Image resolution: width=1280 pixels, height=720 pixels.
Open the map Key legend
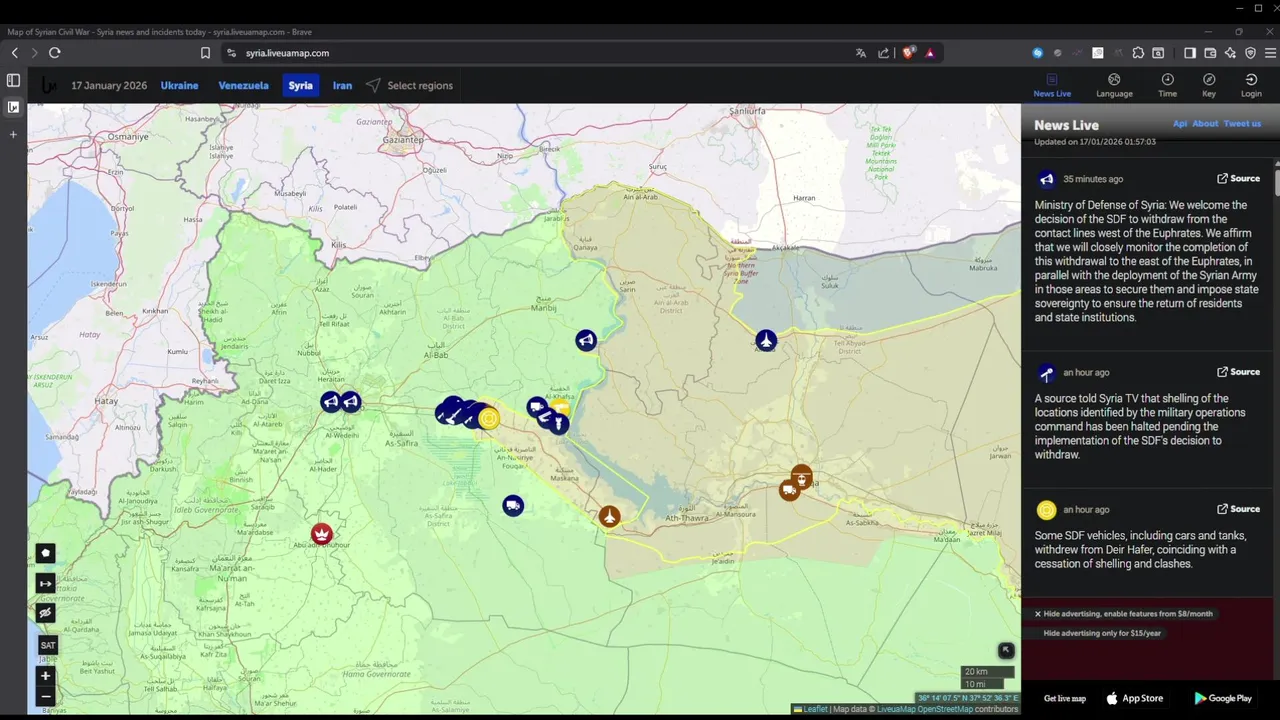click(1209, 86)
